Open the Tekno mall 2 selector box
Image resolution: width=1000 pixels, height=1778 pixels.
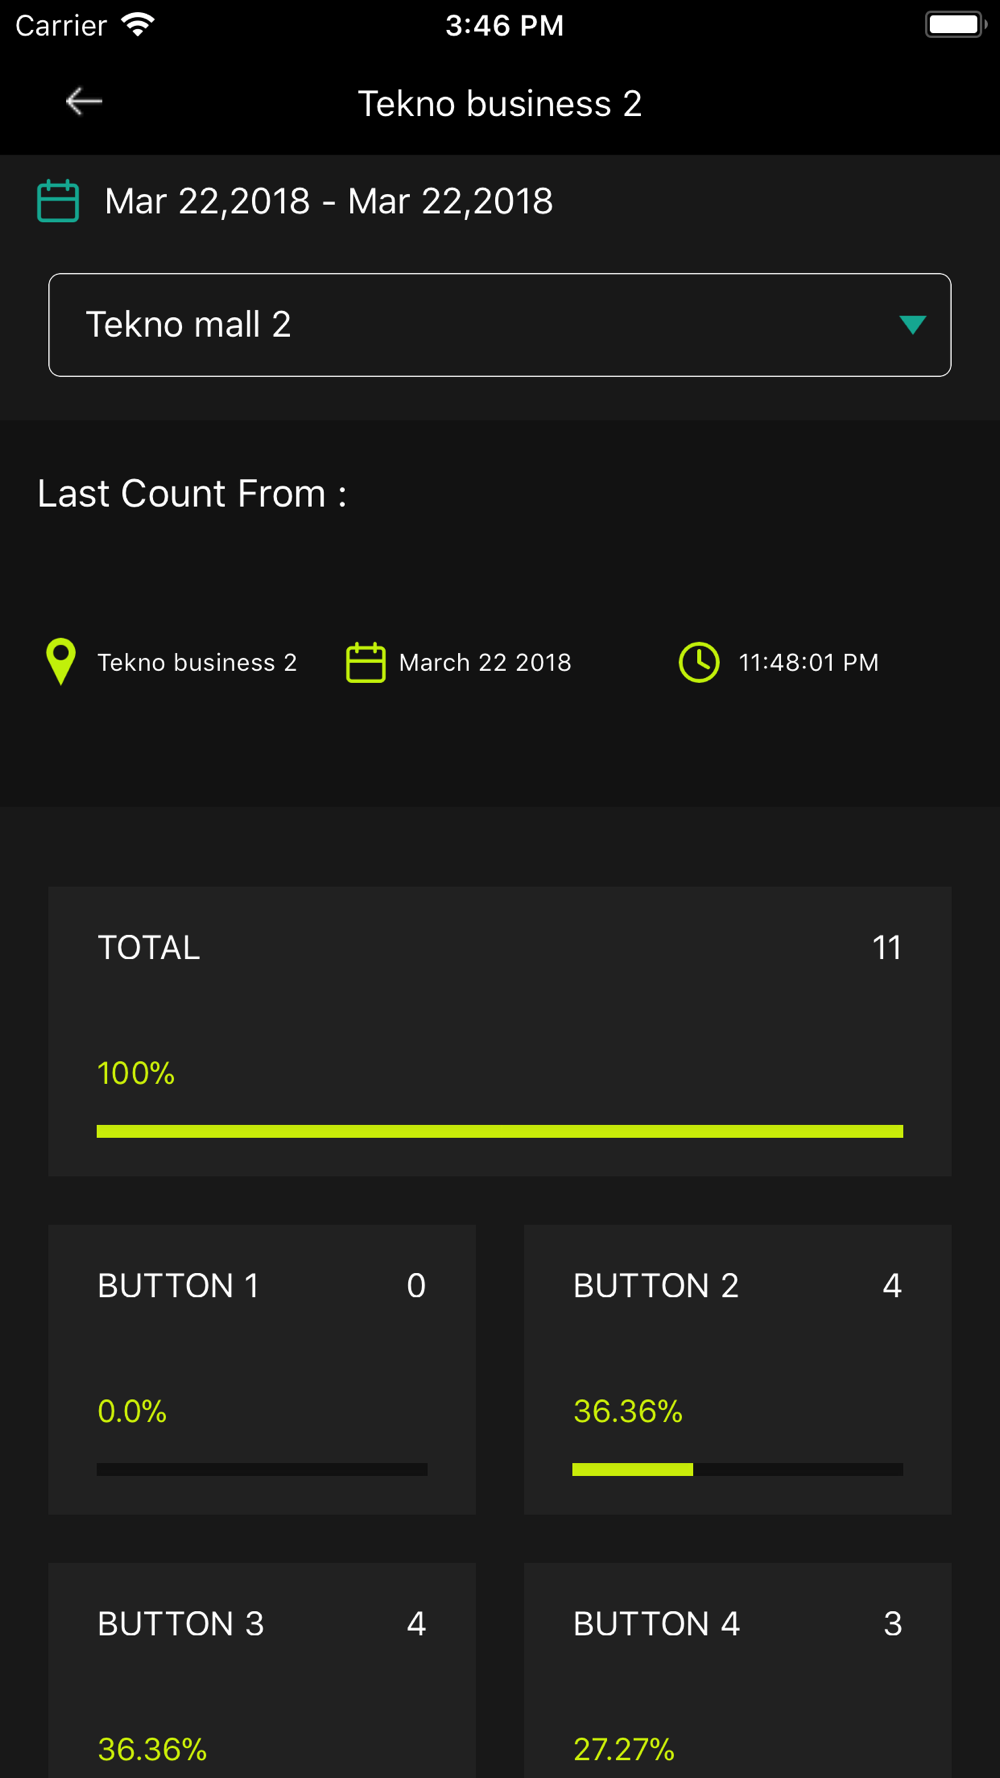pos(500,325)
